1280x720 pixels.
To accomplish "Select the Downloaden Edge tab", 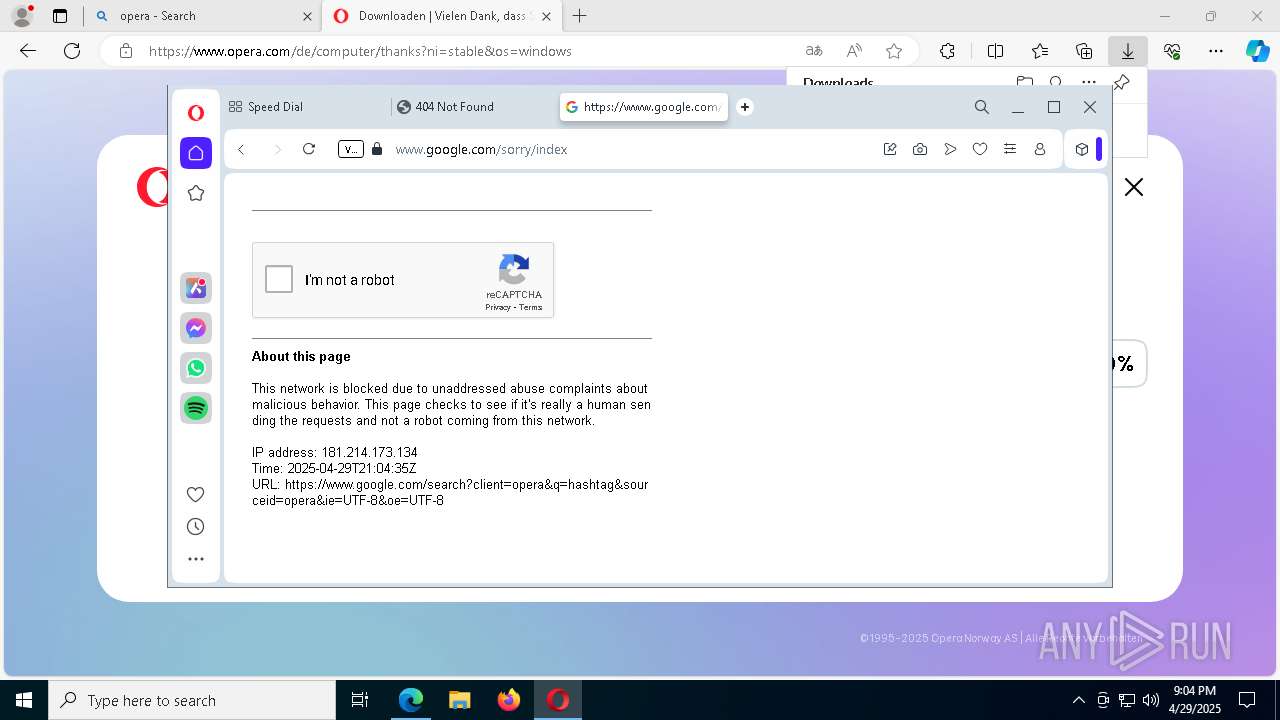I will [x=442, y=16].
